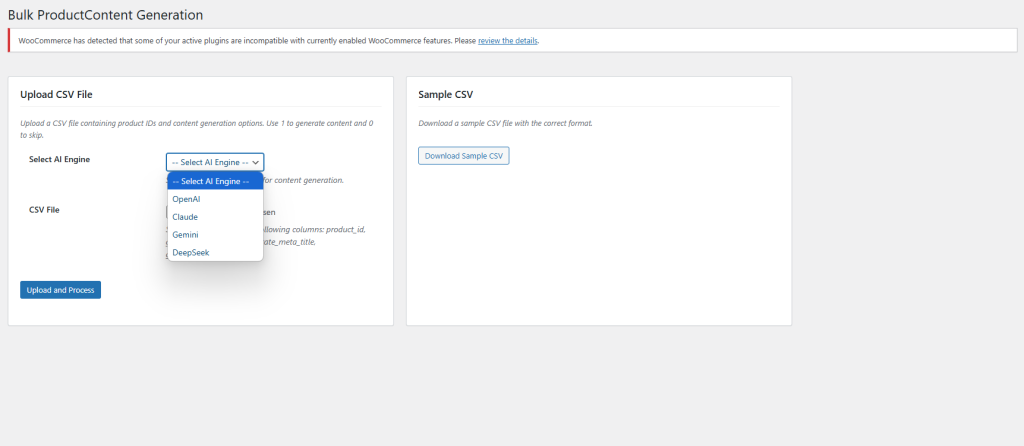1024x446 pixels.
Task: Open the 'review the details' link
Action: [508, 40]
